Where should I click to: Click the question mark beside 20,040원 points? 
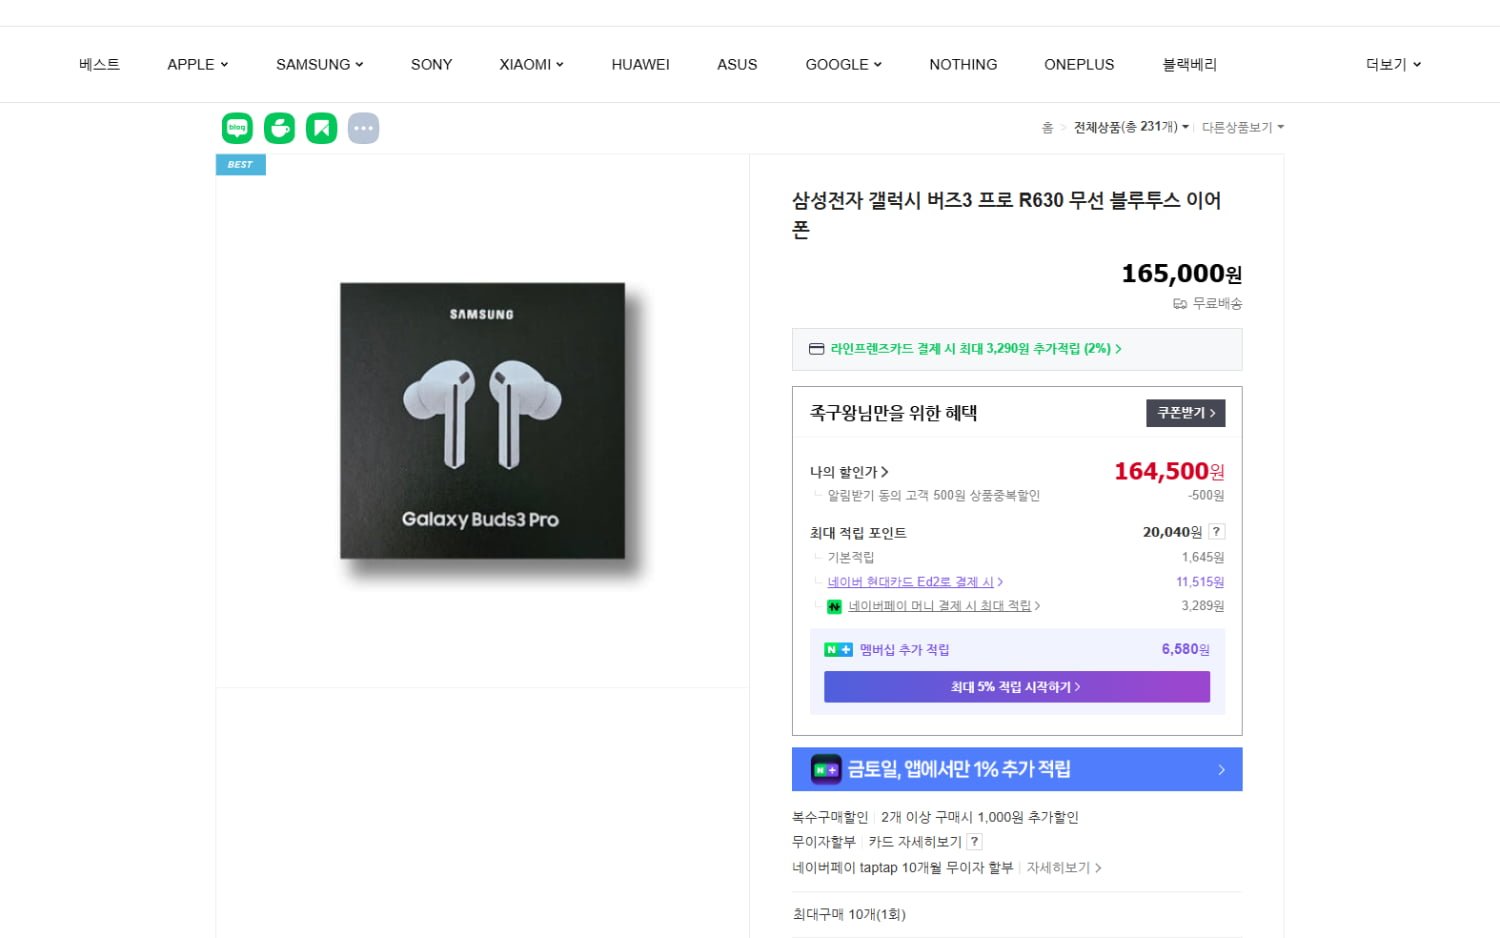coord(1216,532)
